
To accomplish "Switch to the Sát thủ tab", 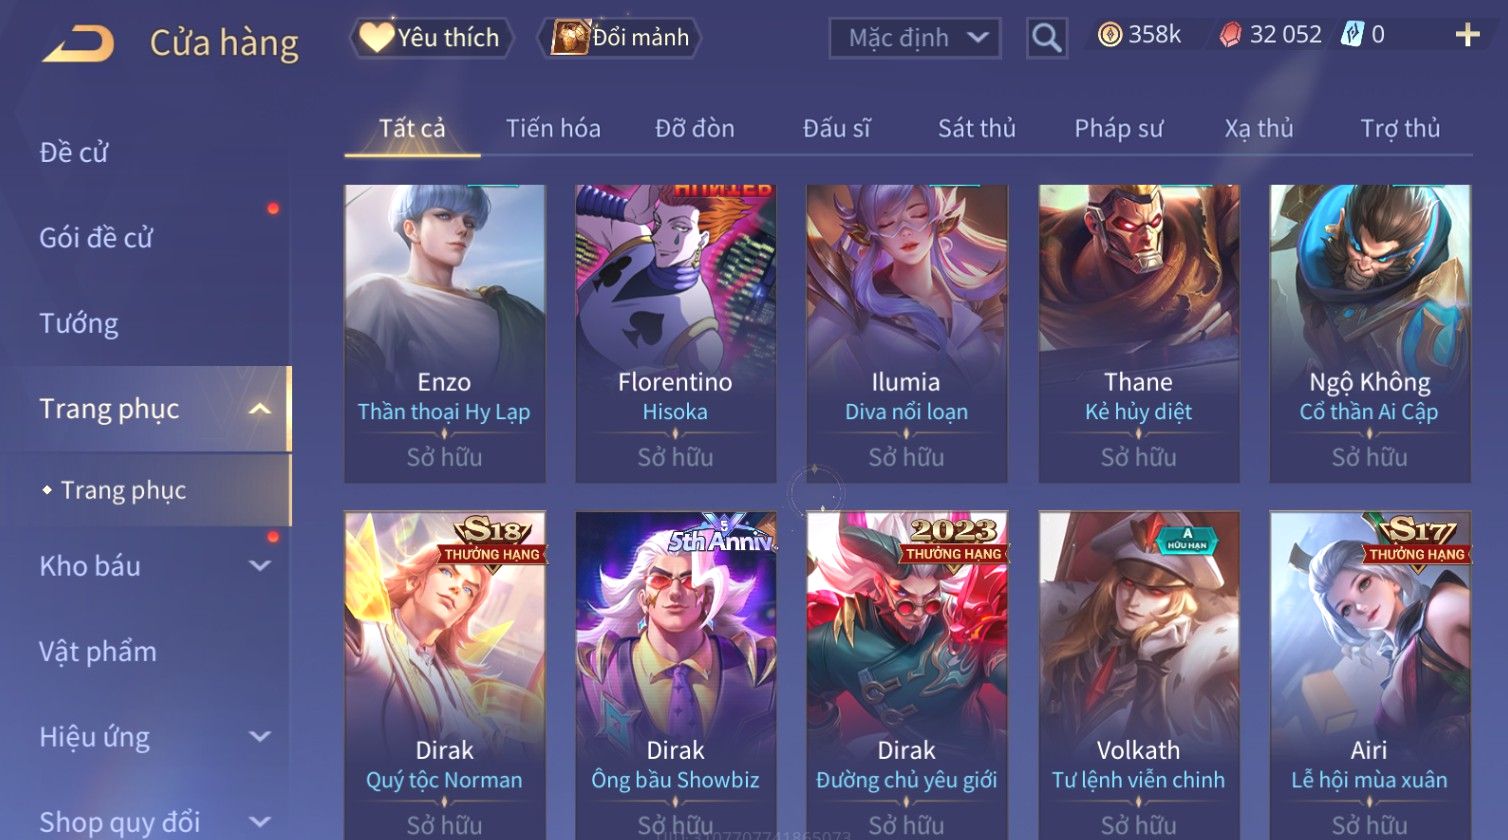I will click(x=977, y=128).
